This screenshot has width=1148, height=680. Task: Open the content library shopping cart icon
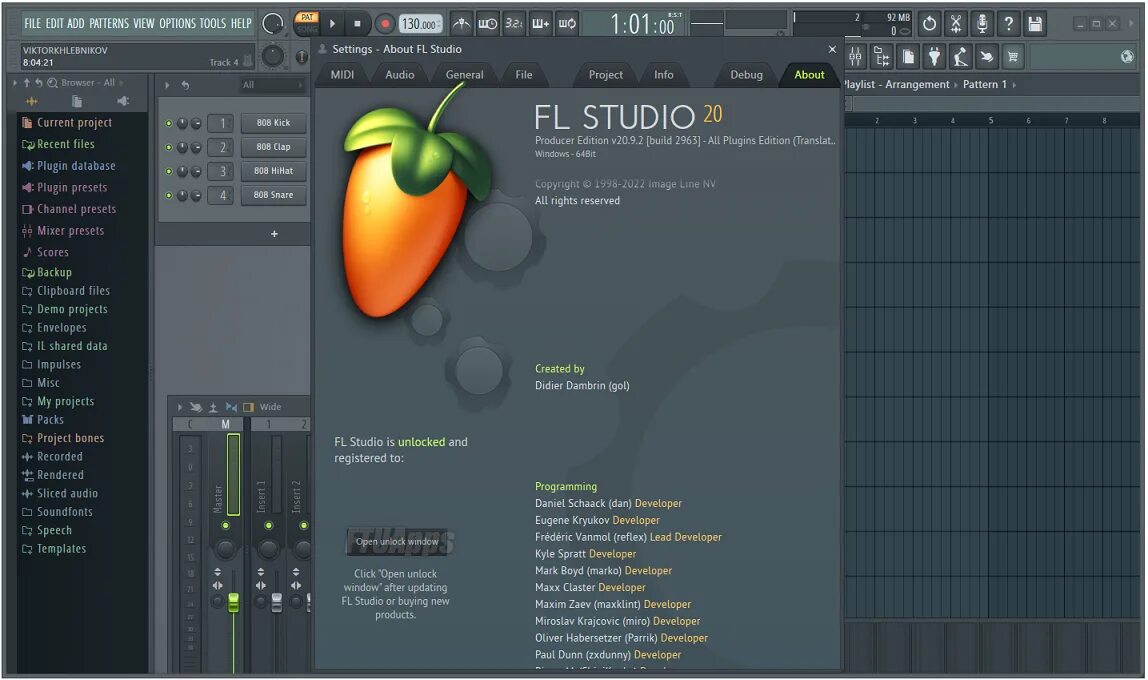click(1013, 56)
